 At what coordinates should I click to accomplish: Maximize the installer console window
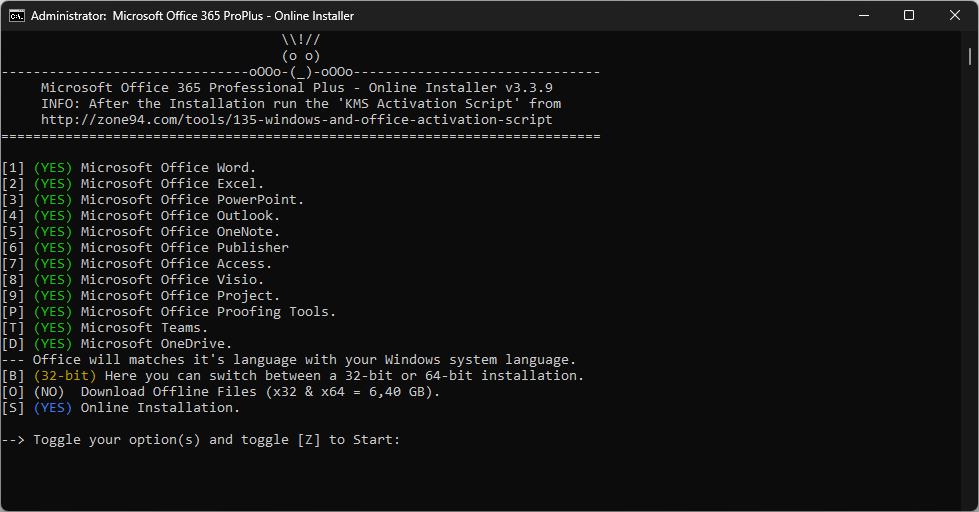pyautogui.click(x=909, y=15)
